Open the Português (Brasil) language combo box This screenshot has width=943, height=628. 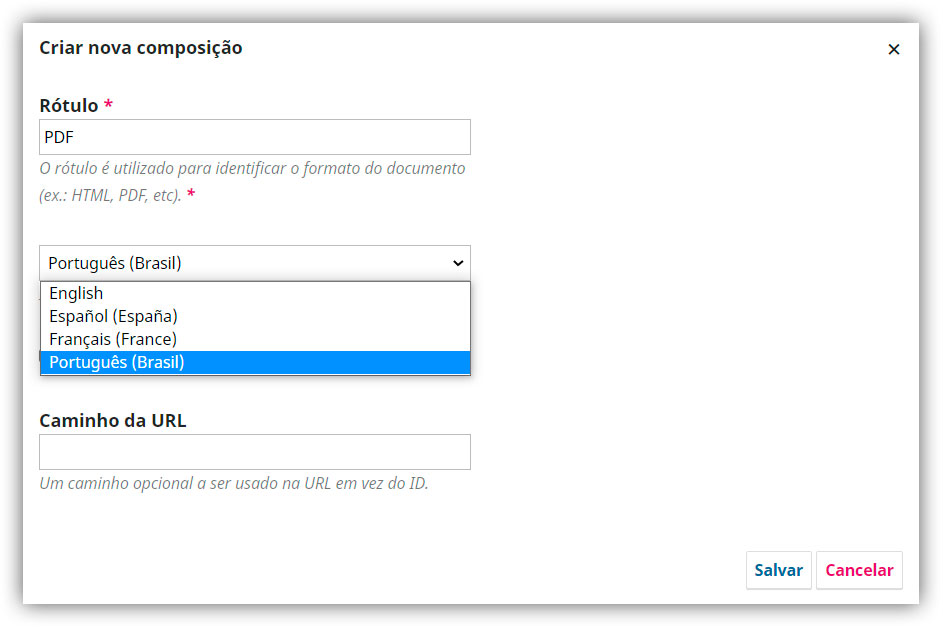255,263
